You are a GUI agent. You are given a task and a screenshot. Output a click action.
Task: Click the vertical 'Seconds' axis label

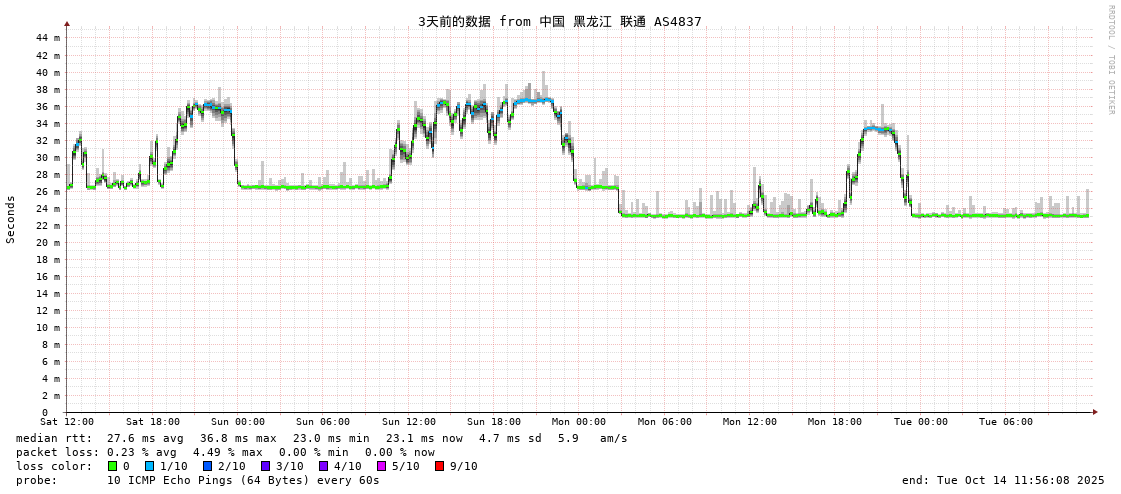pyautogui.click(x=11, y=219)
